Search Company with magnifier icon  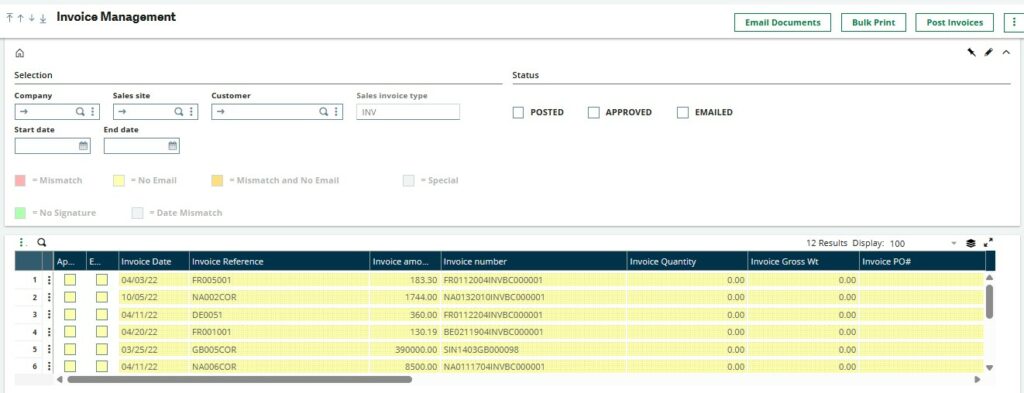pos(80,112)
